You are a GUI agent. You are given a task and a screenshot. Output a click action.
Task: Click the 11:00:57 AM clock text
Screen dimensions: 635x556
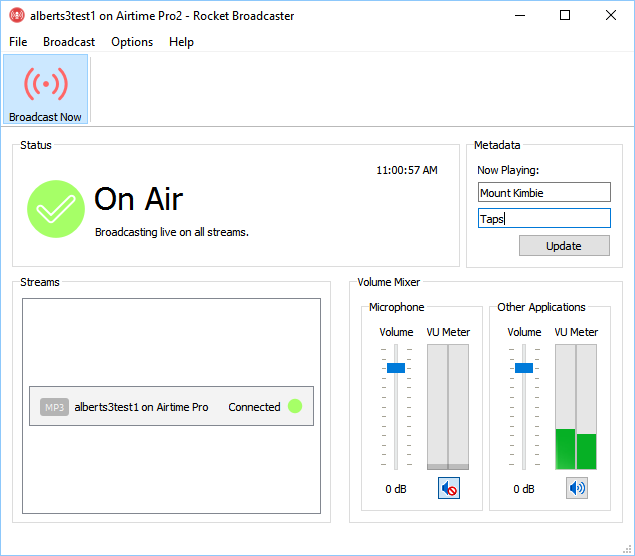(x=407, y=170)
